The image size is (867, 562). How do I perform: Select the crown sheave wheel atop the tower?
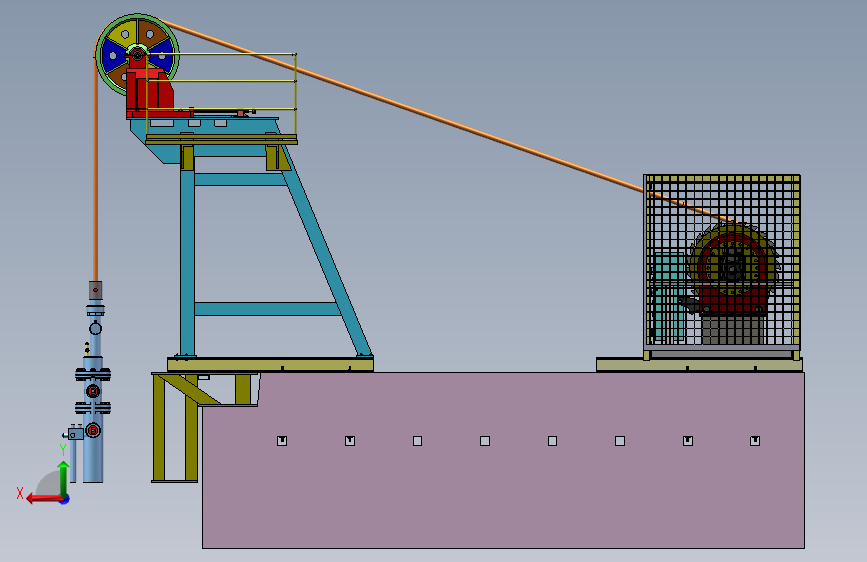pyautogui.click(x=138, y=55)
